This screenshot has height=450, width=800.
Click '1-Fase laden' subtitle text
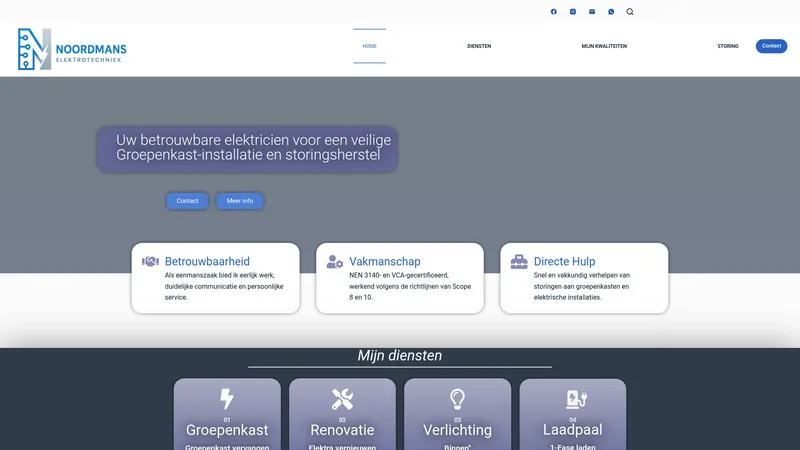coord(572,447)
